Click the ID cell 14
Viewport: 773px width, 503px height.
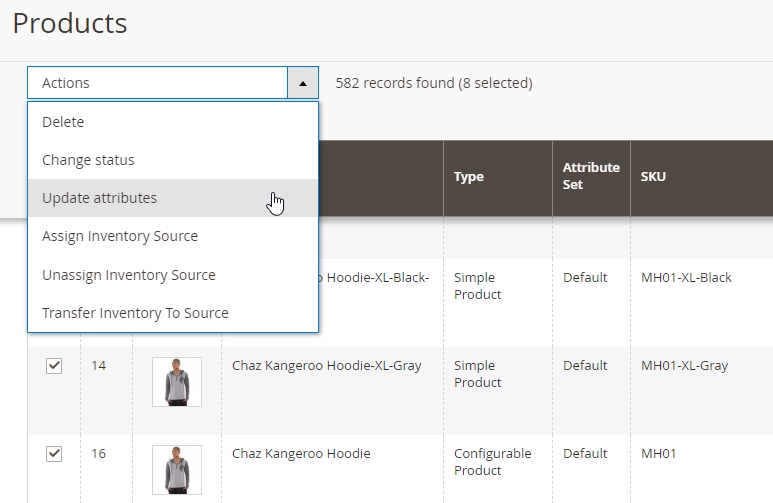pyautogui.click(x=99, y=365)
